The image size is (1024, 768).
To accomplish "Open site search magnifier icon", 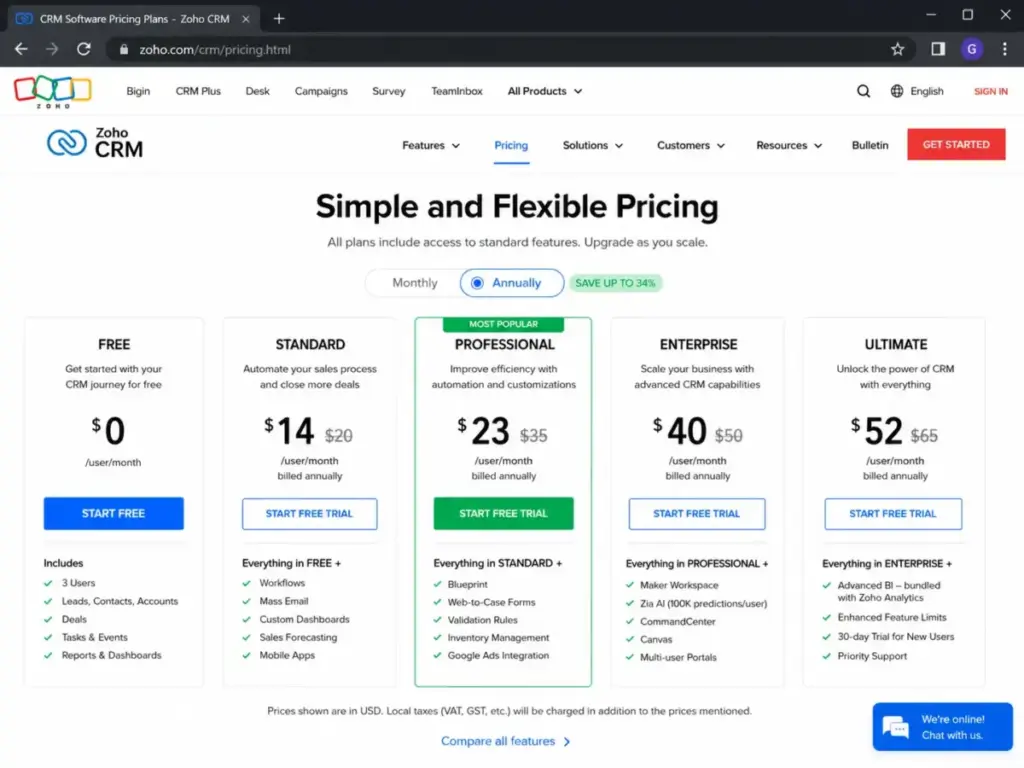I will pyautogui.click(x=863, y=91).
